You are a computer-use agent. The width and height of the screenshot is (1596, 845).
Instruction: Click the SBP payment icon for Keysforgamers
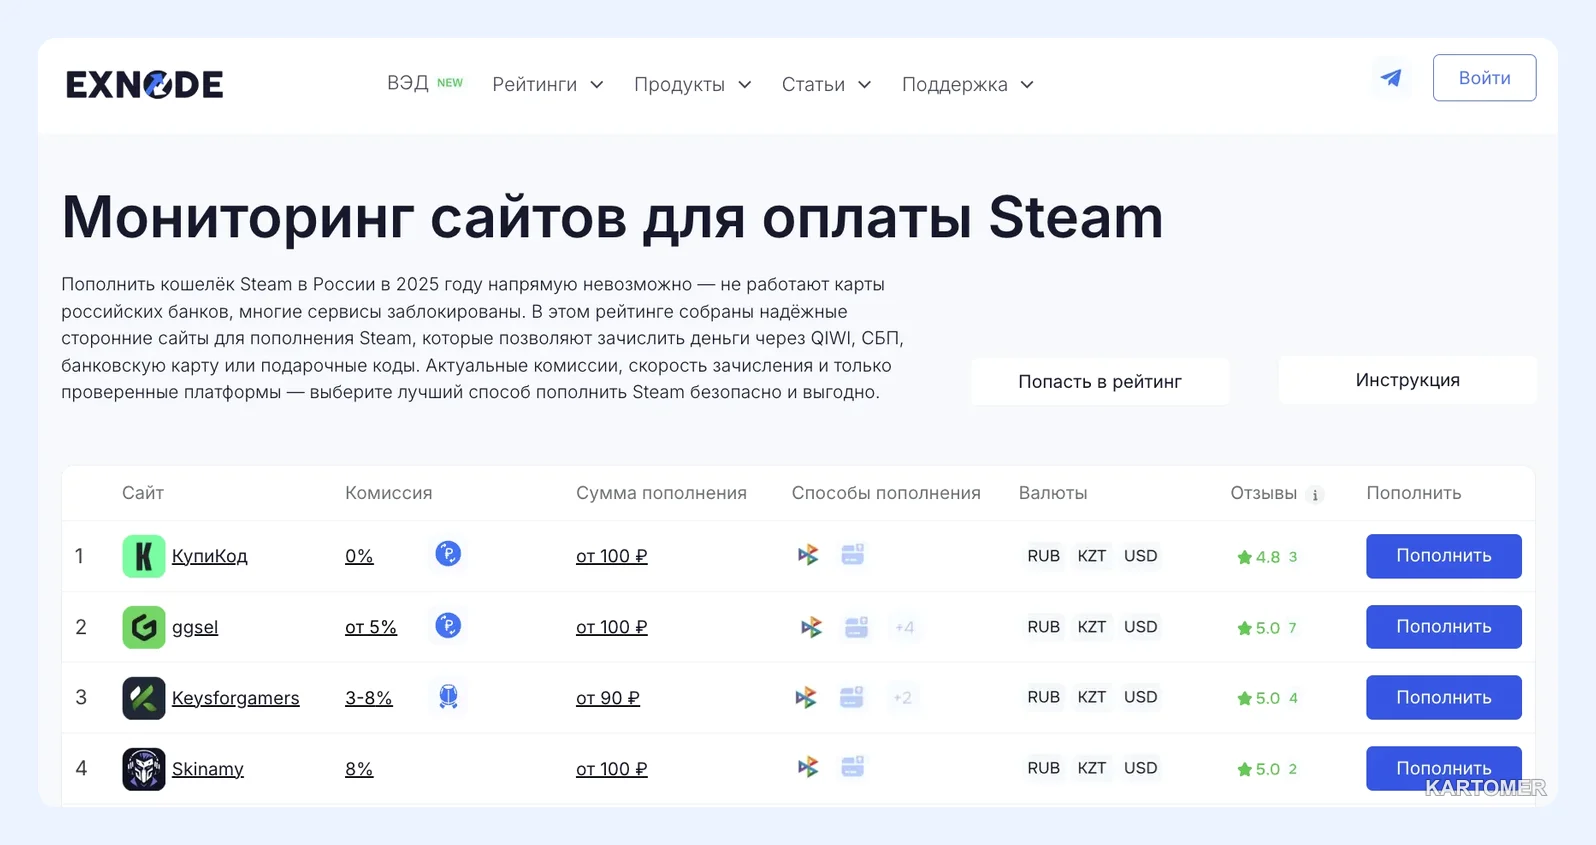pos(806,697)
